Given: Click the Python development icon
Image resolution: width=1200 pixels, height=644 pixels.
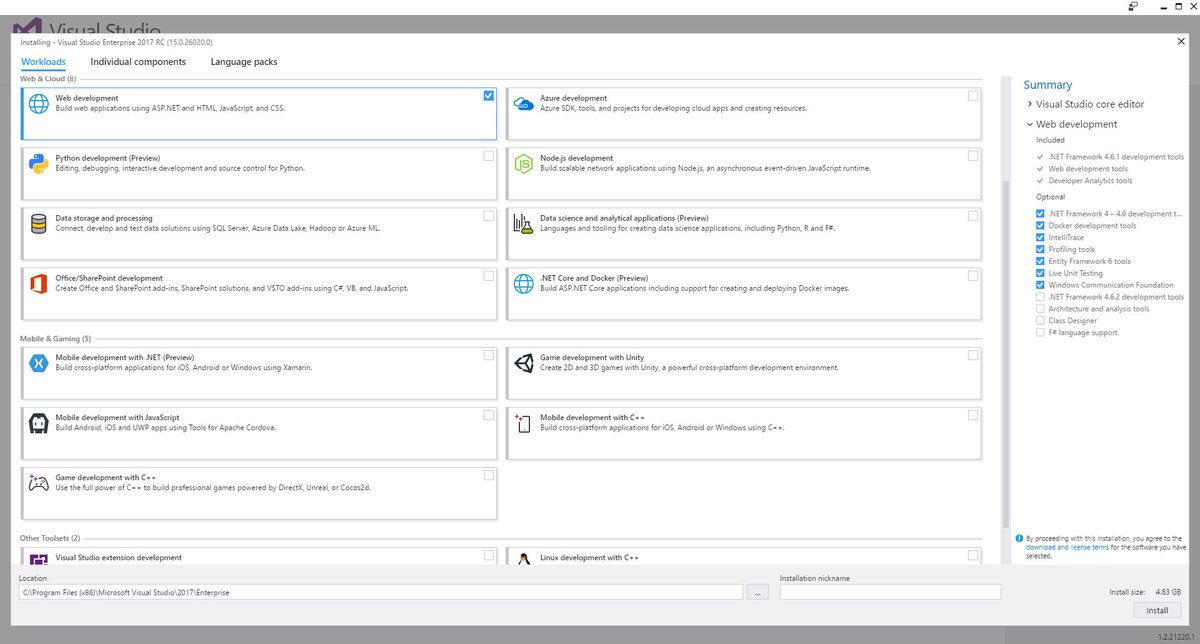Looking at the screenshot, I should (39, 163).
